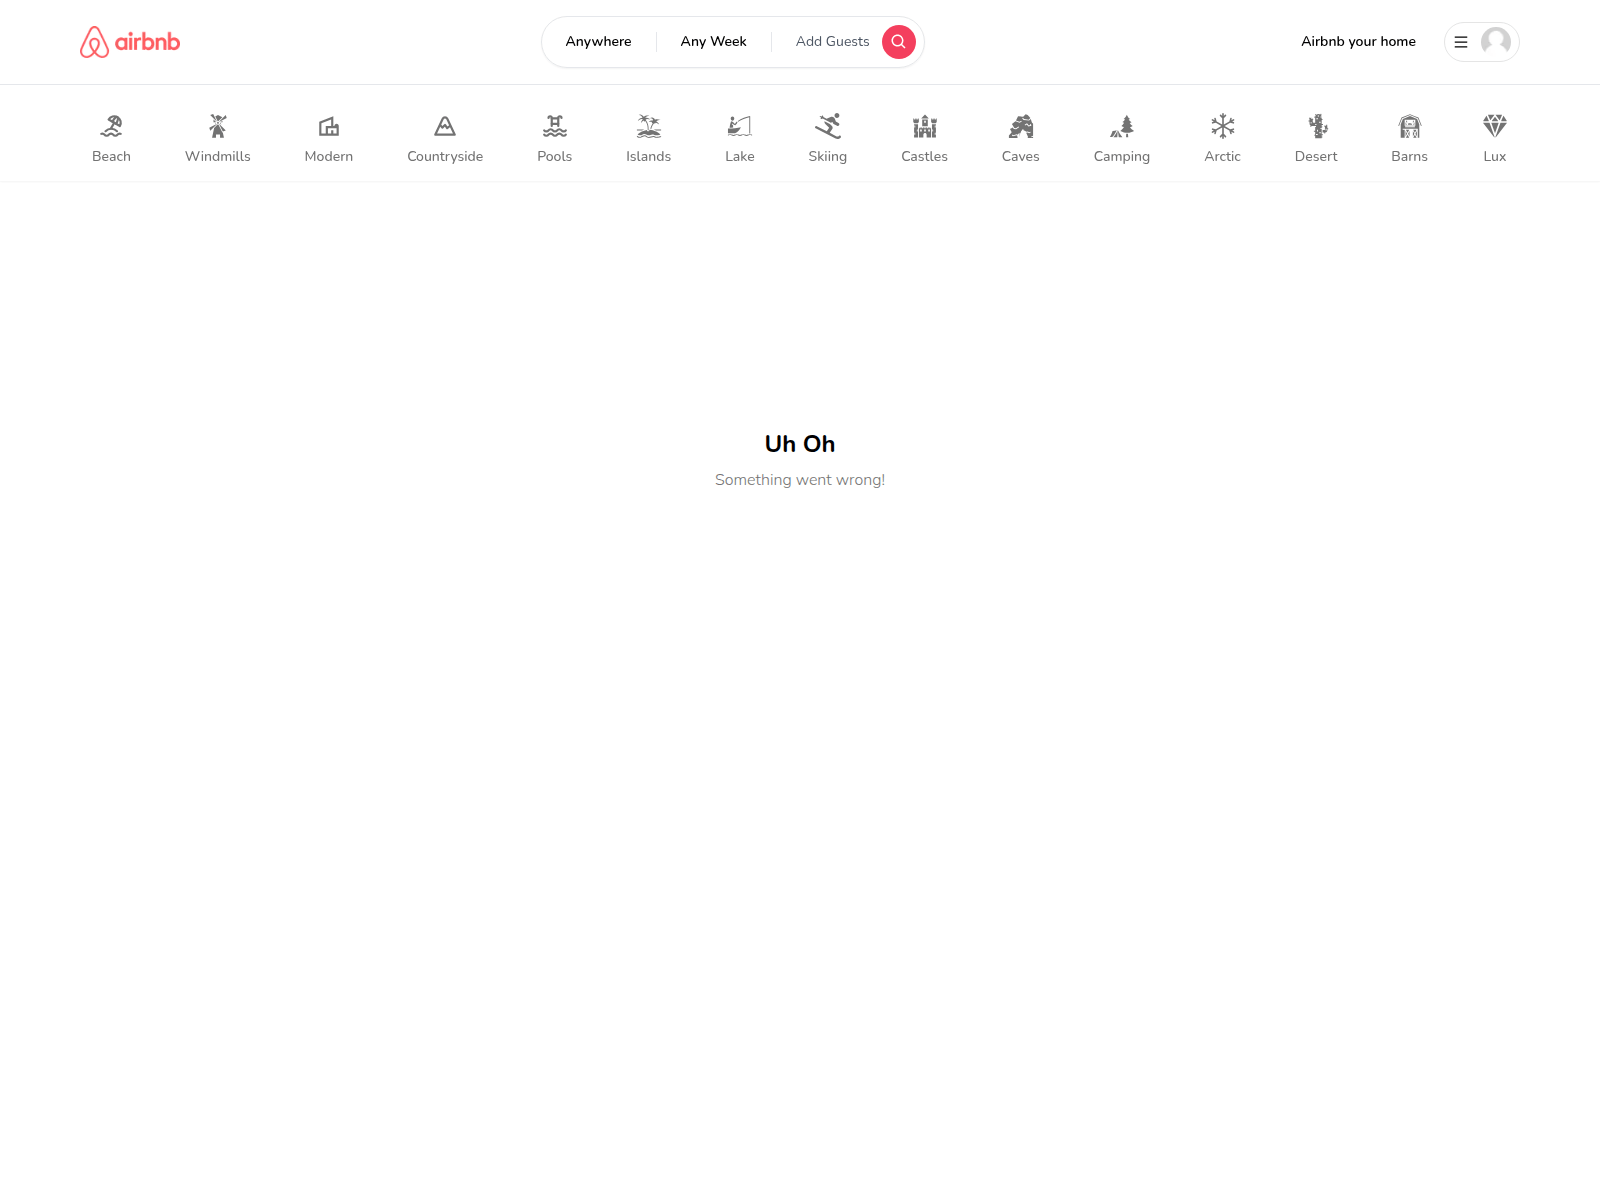1600x1200 pixels.
Task: Switch to the Countryside category
Action: tap(445, 138)
